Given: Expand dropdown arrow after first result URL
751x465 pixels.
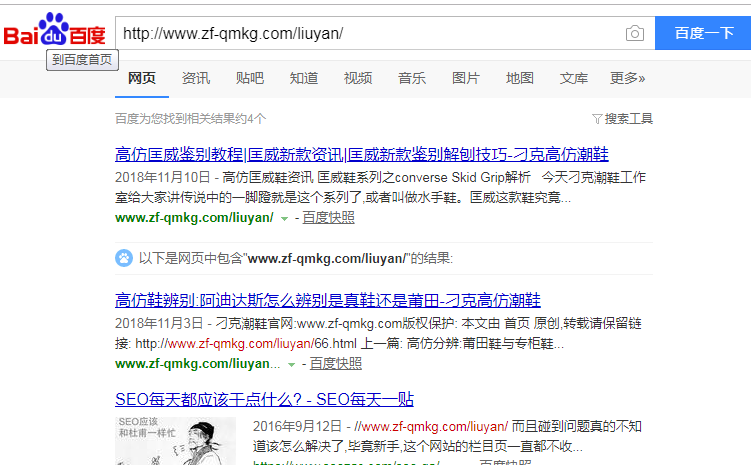Looking at the screenshot, I should pos(284,218).
